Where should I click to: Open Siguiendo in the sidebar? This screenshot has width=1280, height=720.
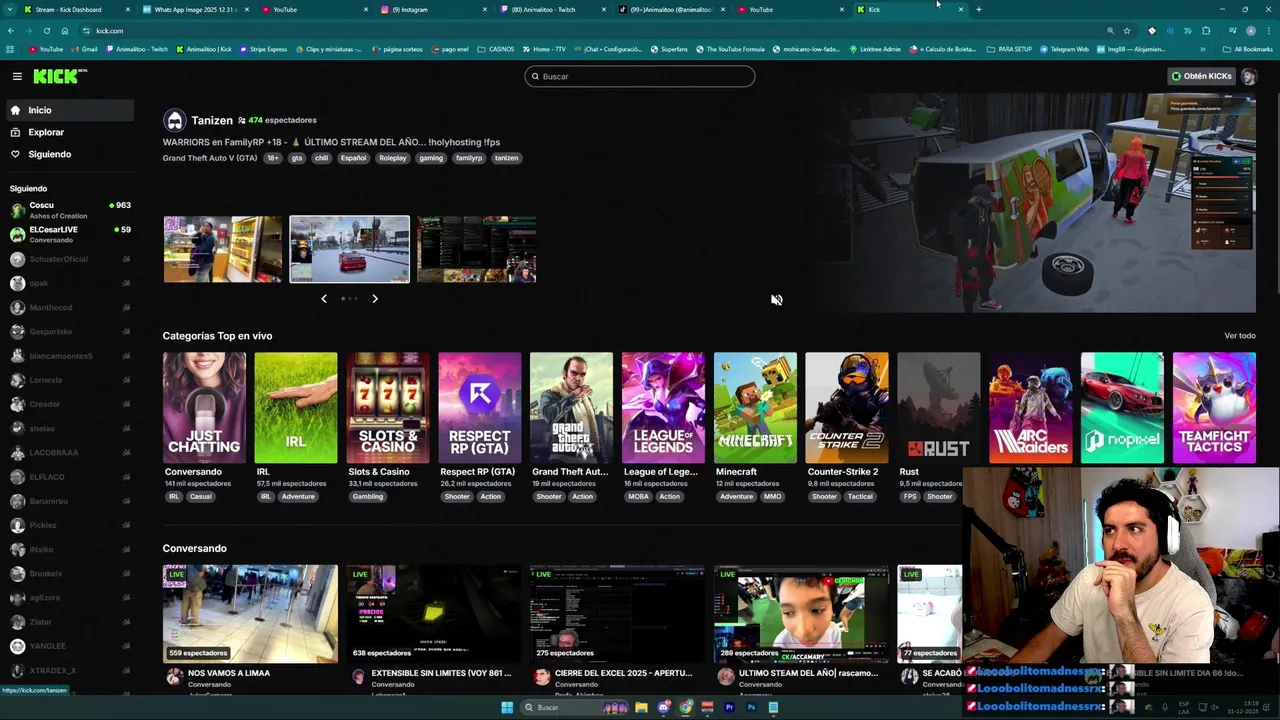(69, 154)
